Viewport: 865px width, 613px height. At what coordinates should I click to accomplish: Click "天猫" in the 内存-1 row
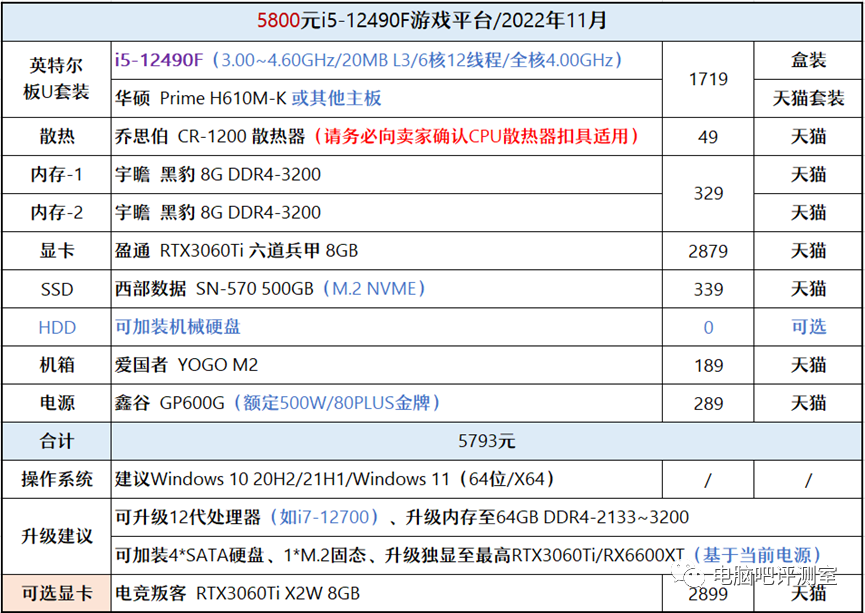click(808, 174)
